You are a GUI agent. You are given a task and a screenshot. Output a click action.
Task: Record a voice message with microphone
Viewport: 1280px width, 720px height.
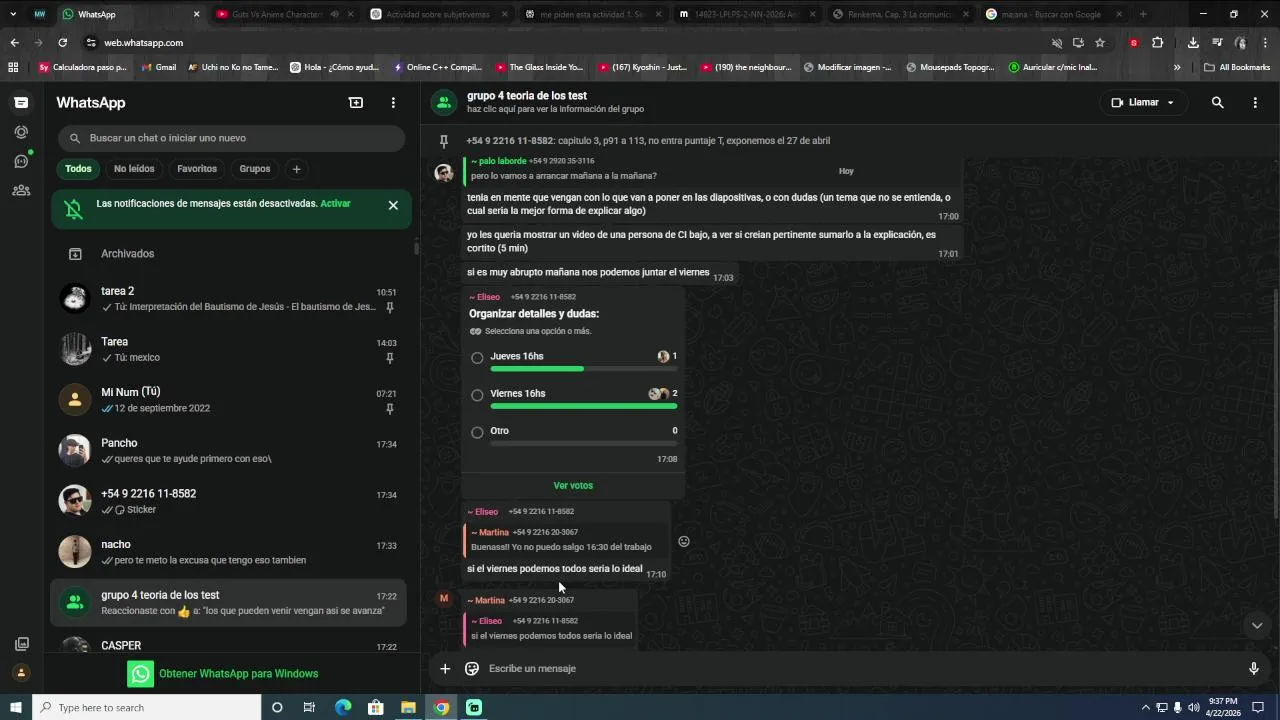tap(1254, 668)
